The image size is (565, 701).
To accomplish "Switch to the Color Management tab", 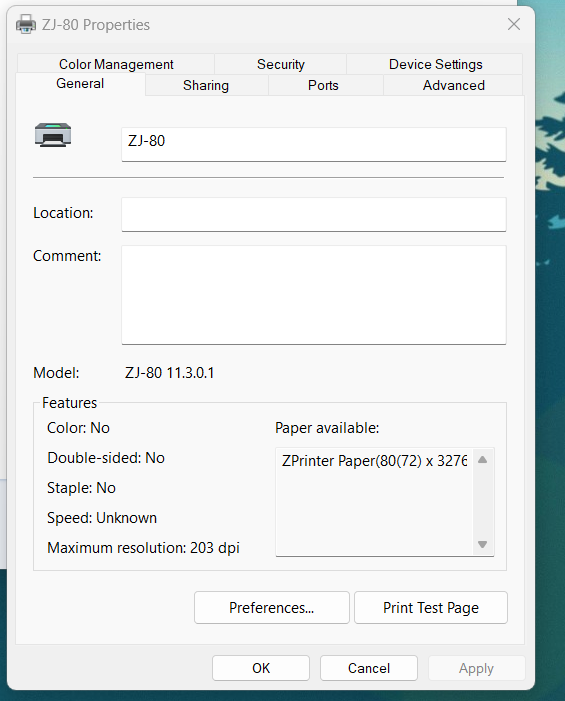I will pos(116,64).
